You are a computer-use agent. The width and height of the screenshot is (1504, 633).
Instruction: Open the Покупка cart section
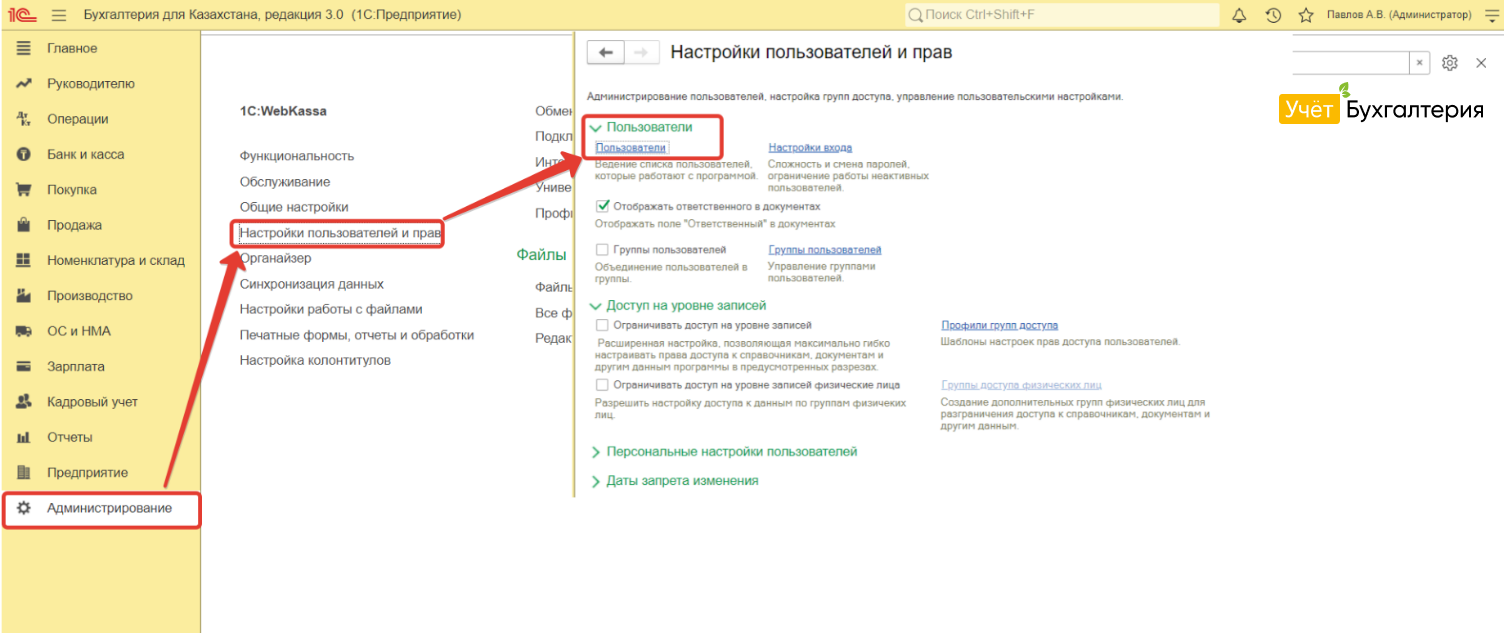[72, 190]
